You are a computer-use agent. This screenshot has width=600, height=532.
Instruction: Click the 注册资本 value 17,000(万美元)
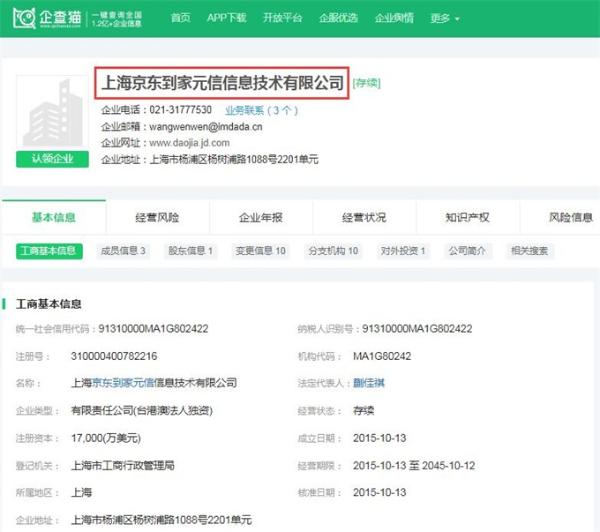[106, 438]
